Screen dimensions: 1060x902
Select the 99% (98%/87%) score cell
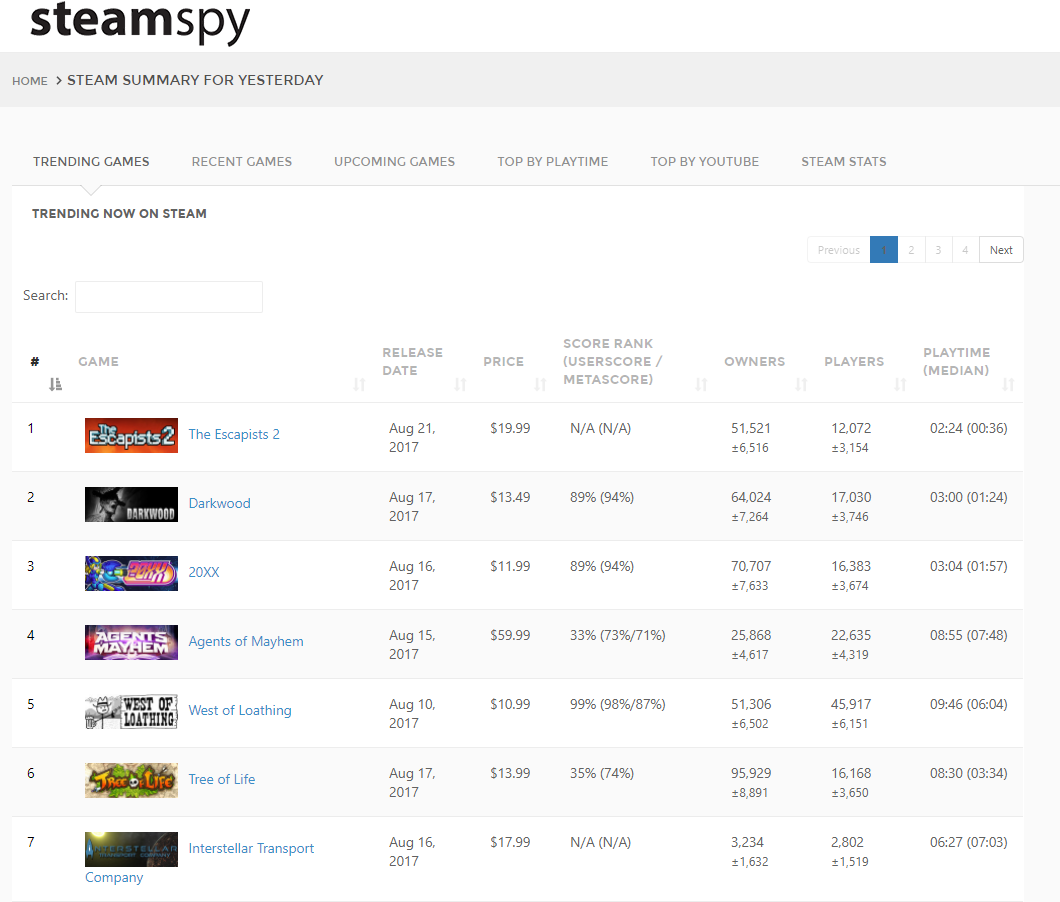coord(617,704)
